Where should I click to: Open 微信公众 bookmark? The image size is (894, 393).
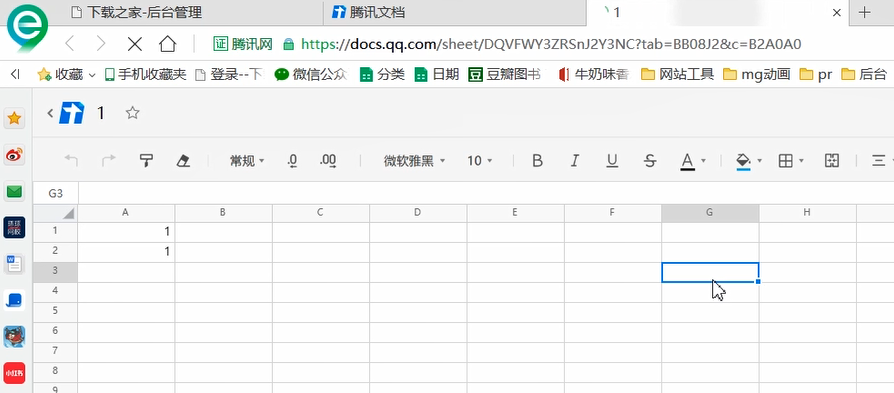[311, 74]
